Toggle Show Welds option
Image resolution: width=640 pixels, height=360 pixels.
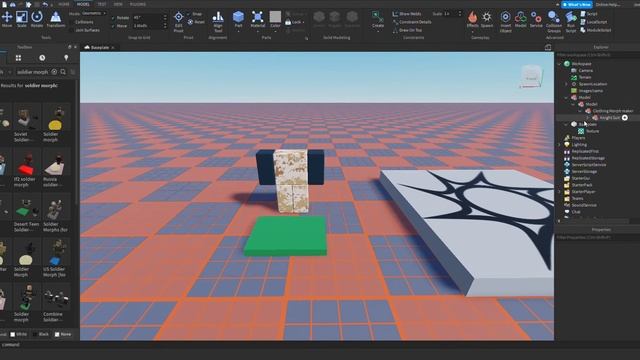click(407, 14)
